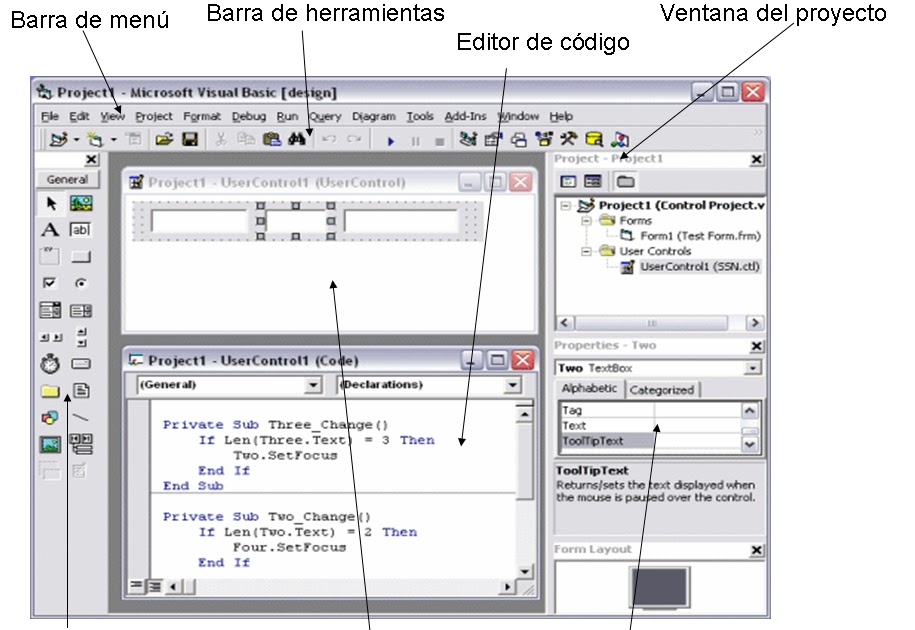Click the End stop icon in the toolbar
The height and width of the screenshot is (630, 915).
pos(440,141)
